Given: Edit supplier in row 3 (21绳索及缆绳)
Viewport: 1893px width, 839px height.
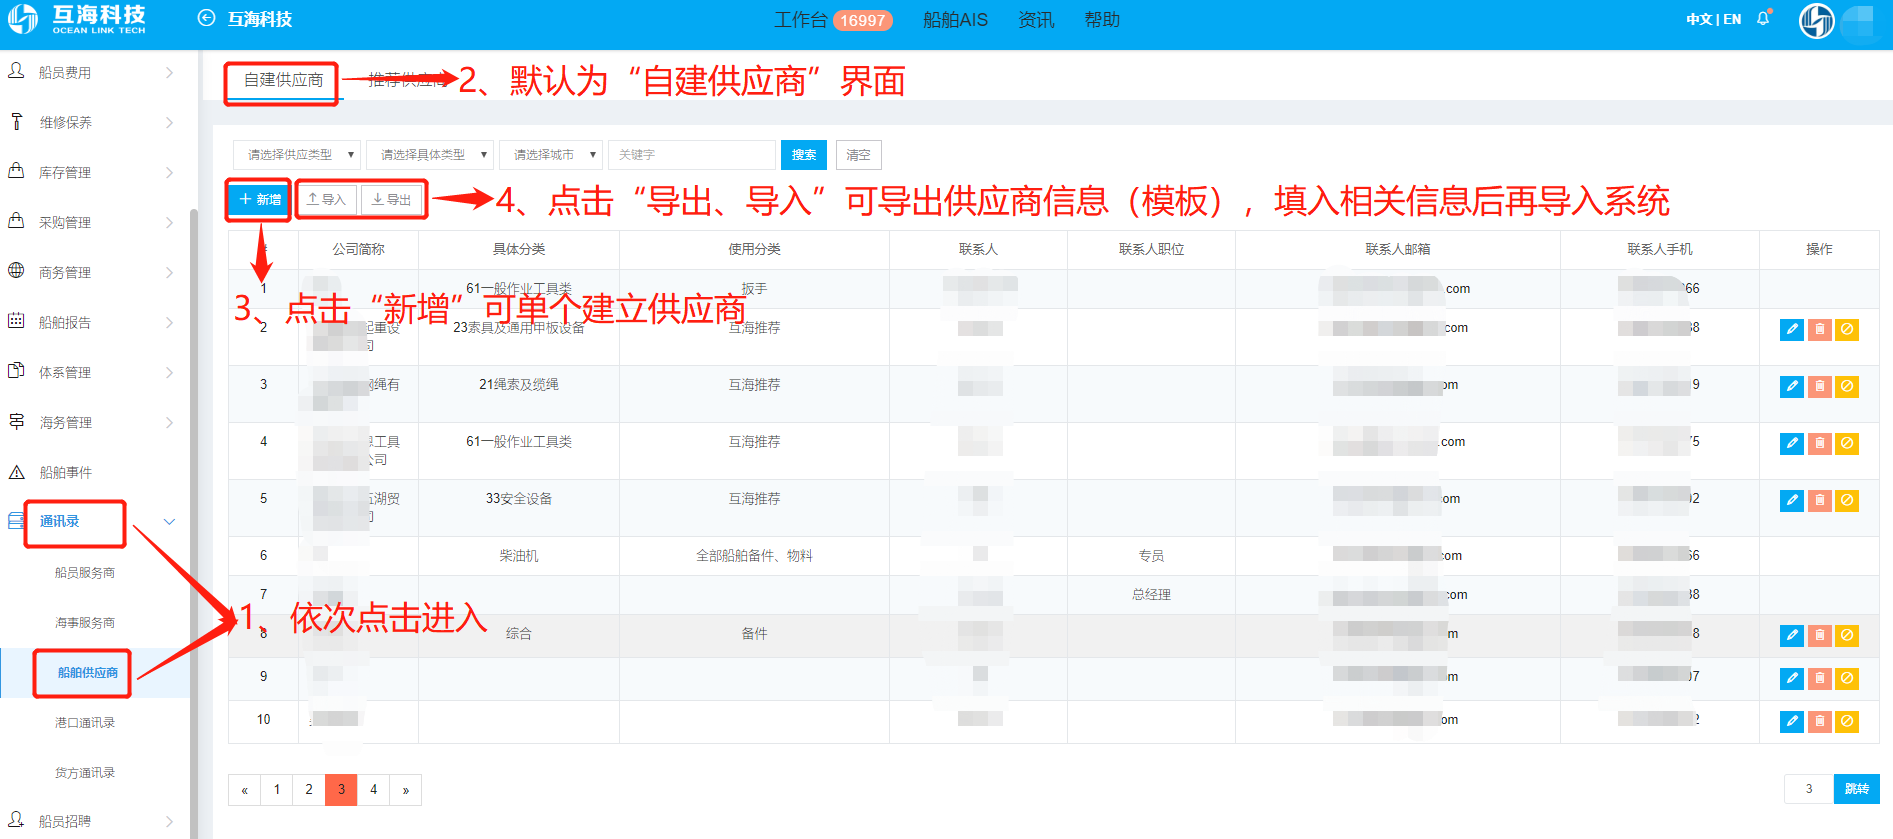Looking at the screenshot, I should (x=1791, y=386).
